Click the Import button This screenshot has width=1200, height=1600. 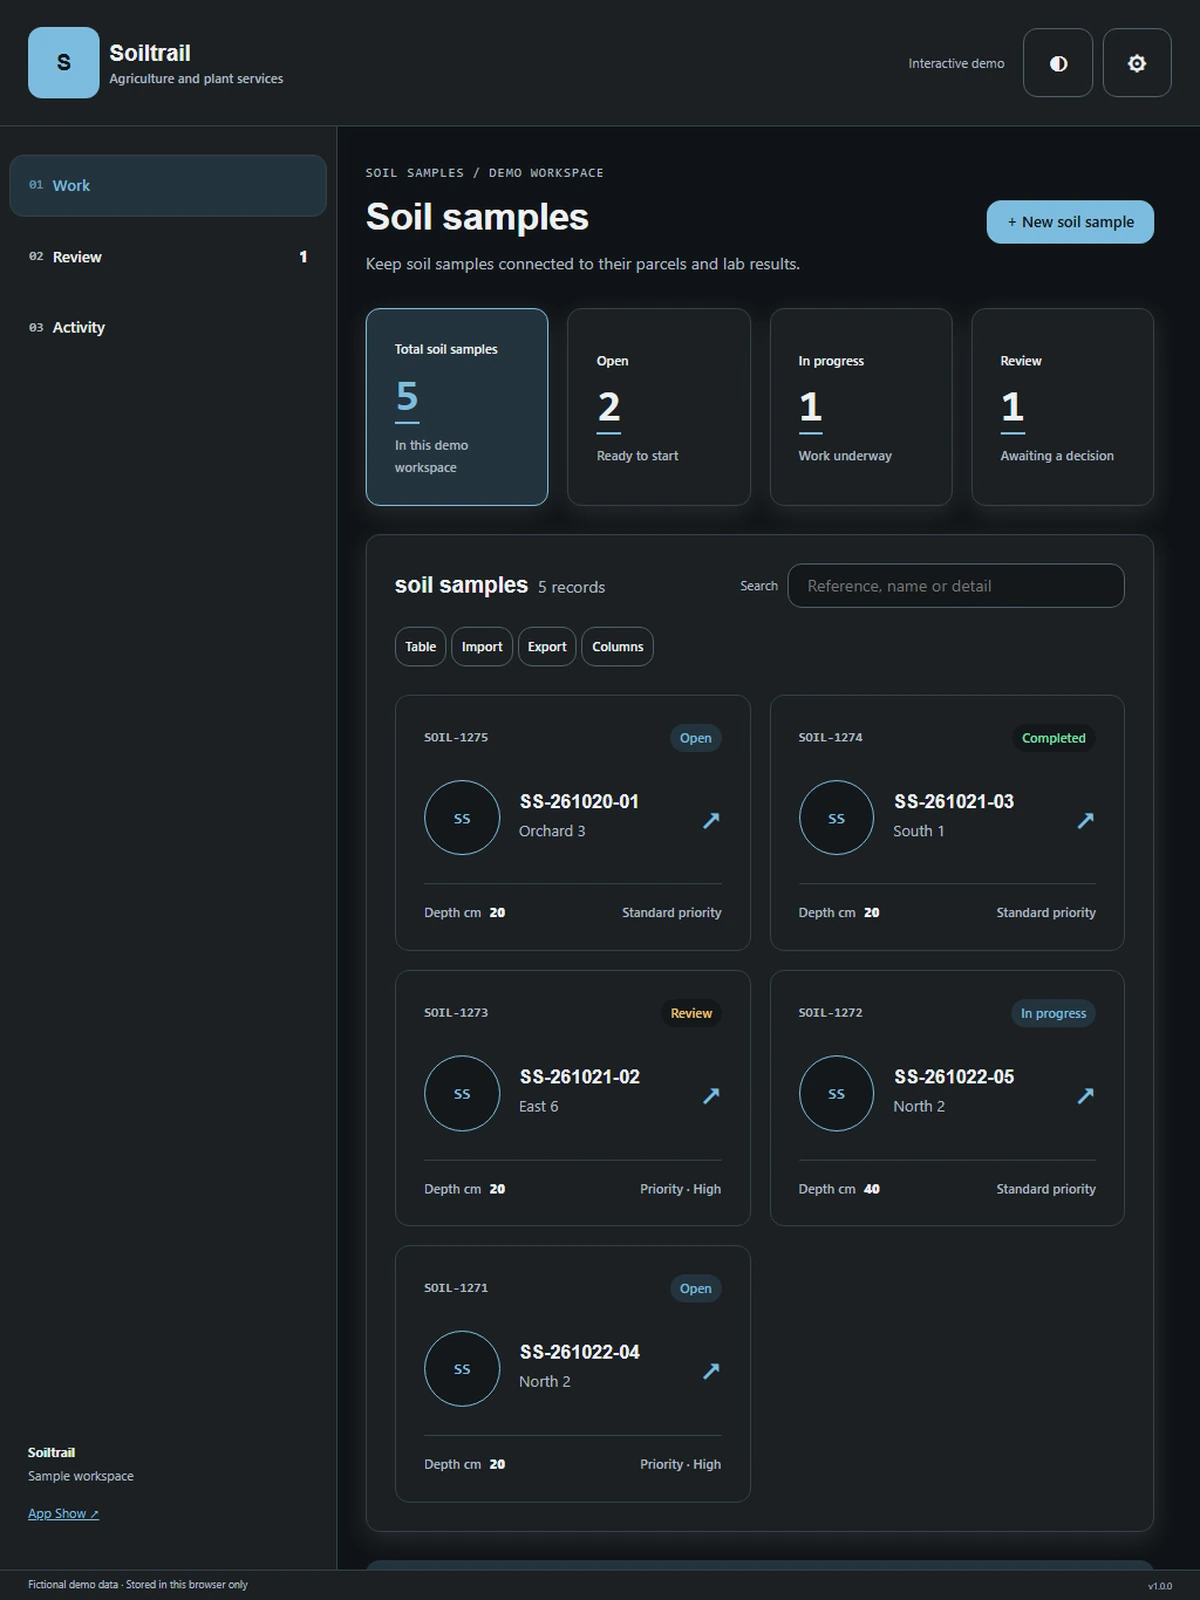[x=482, y=647]
